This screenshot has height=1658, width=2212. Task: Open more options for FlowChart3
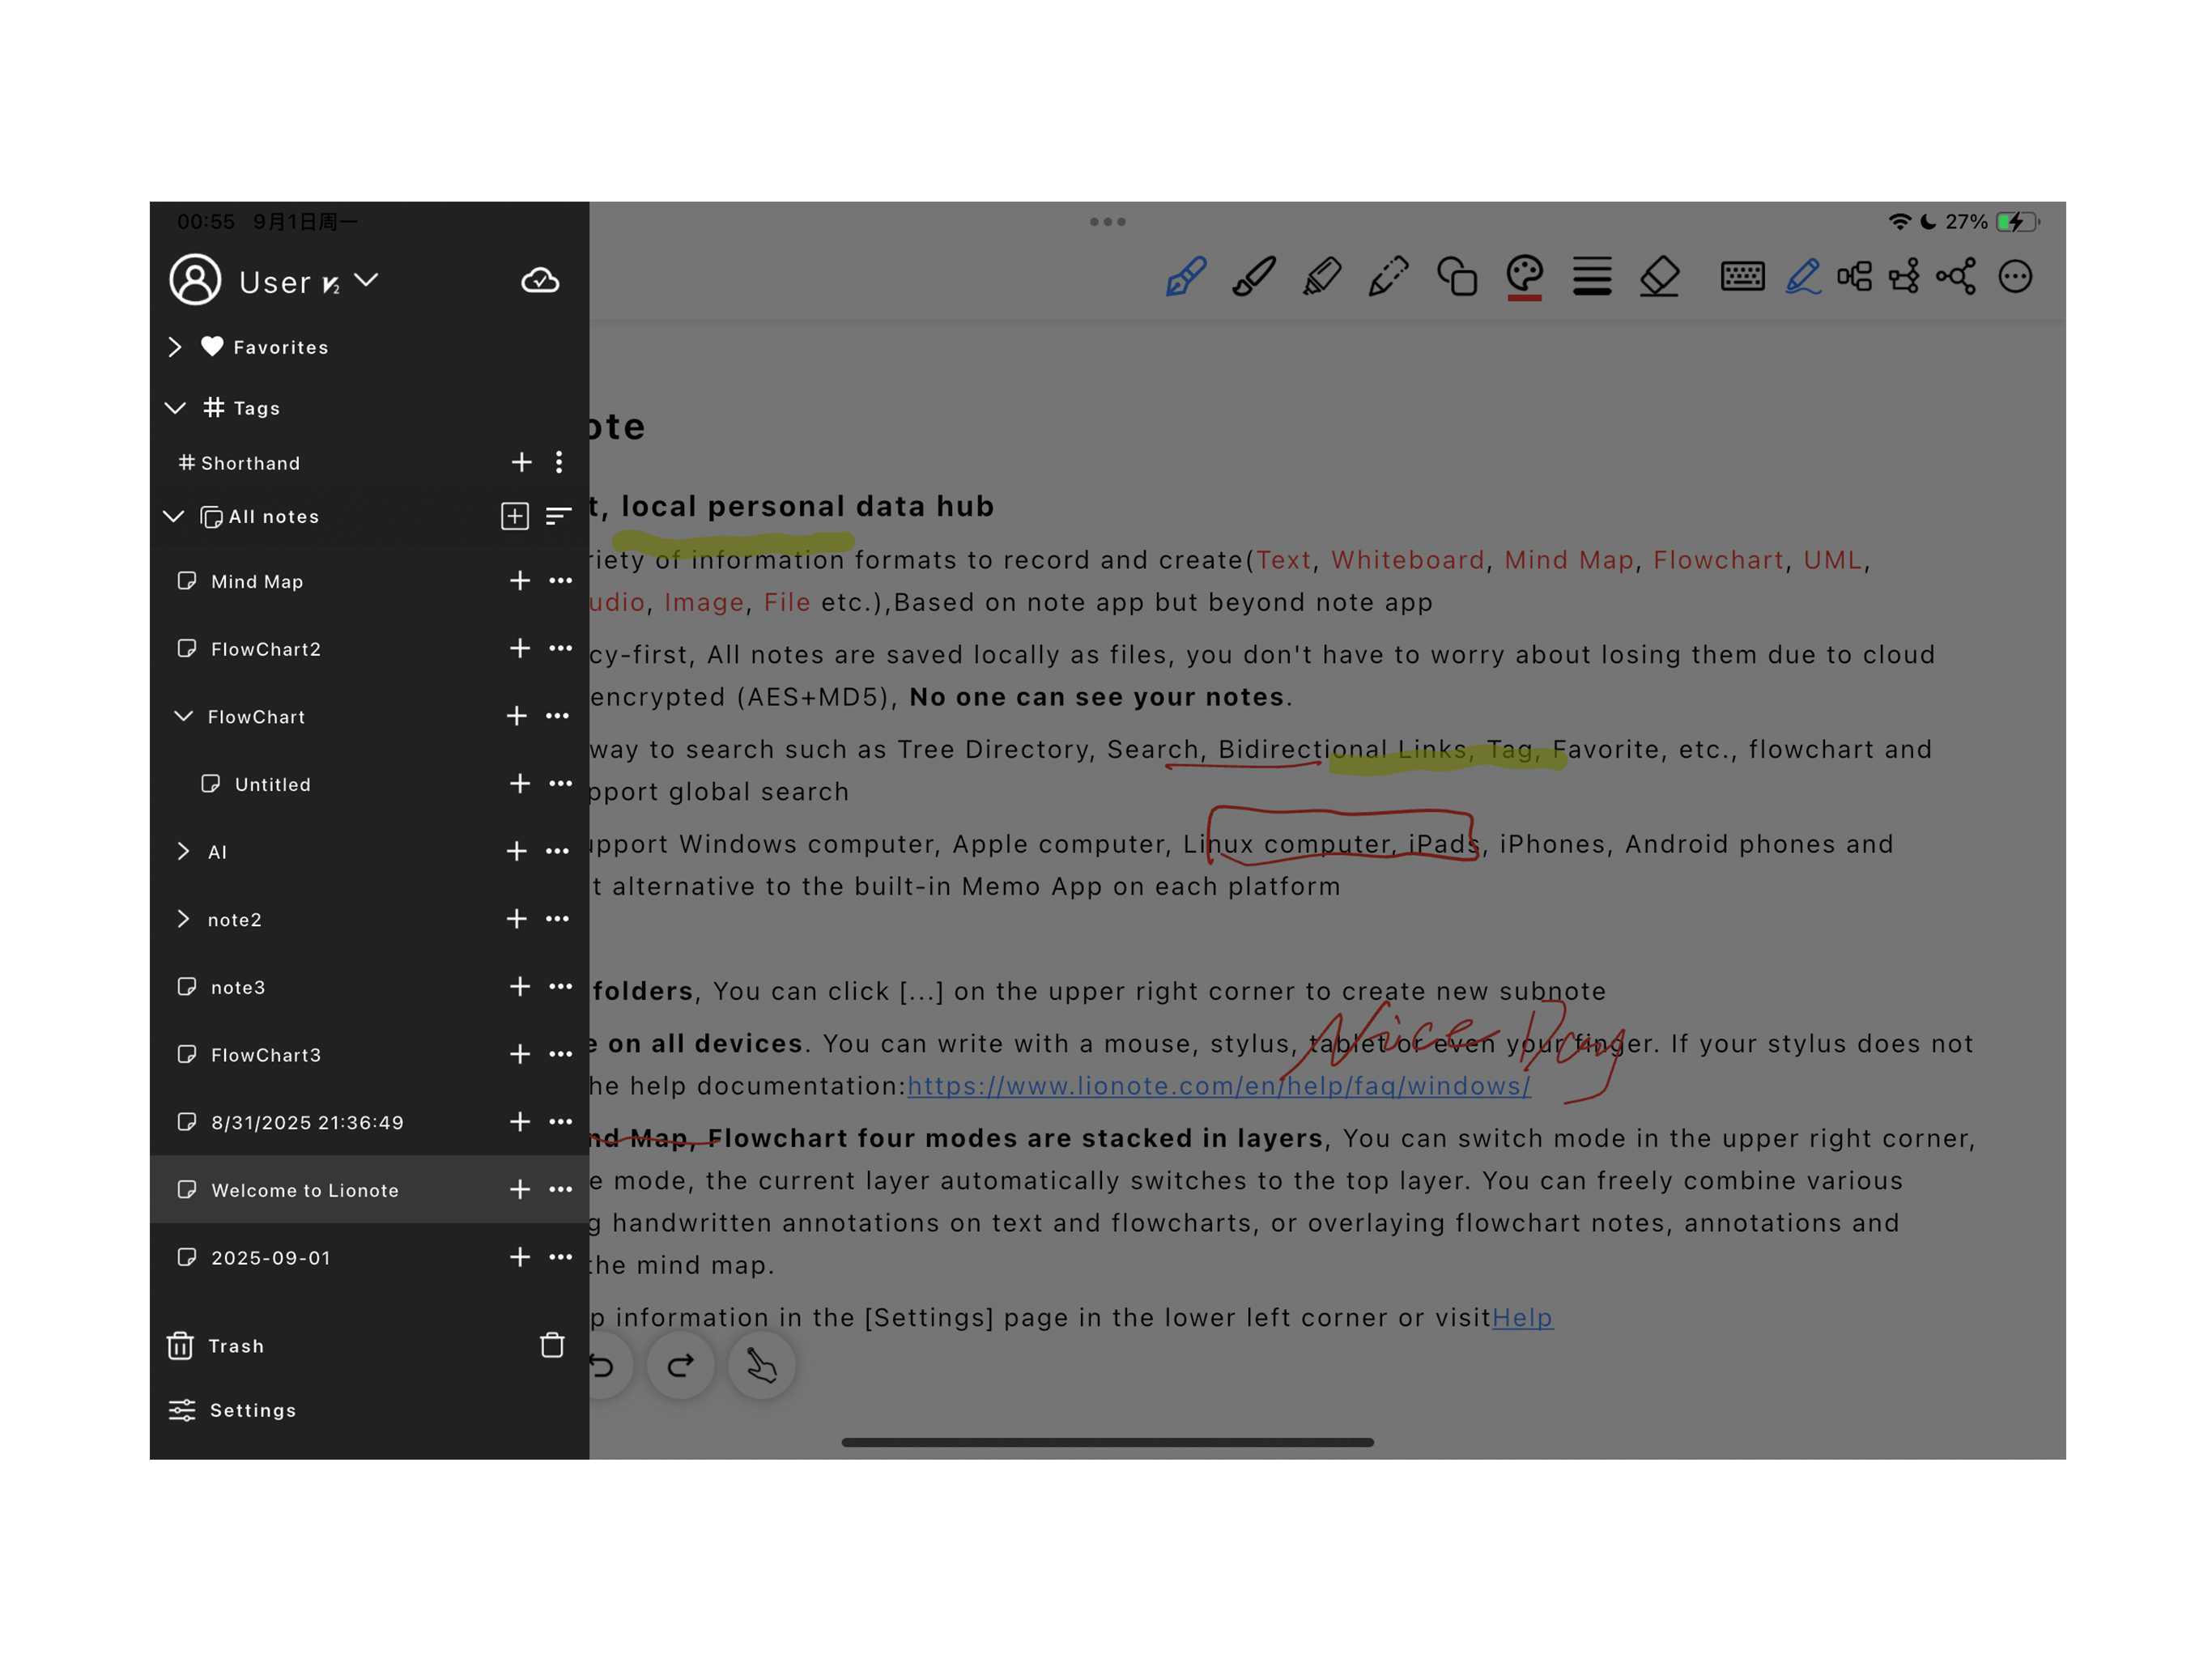[561, 1054]
